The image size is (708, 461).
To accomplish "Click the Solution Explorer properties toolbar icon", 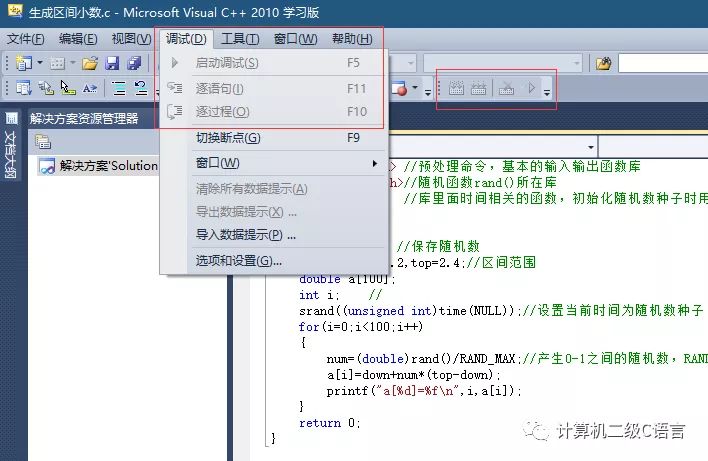I will (43, 142).
